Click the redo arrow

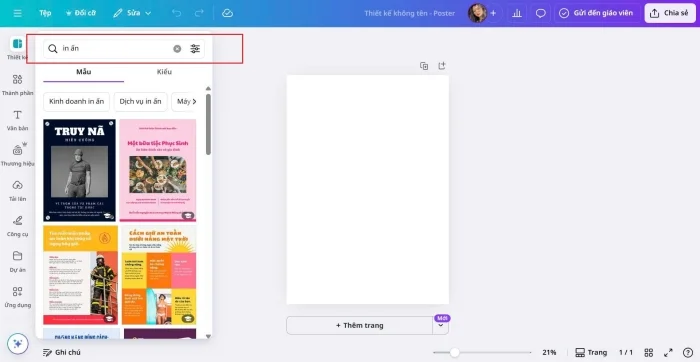click(x=199, y=13)
